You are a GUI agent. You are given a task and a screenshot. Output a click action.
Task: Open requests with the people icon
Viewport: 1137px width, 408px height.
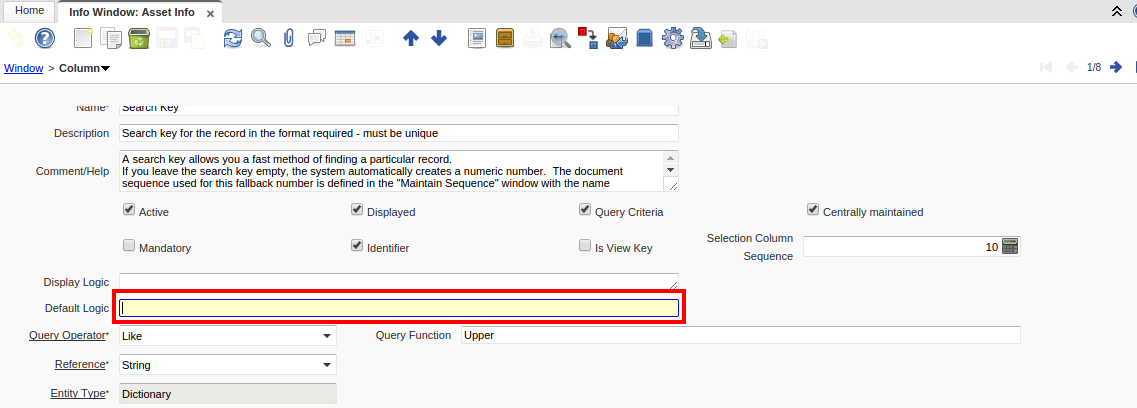coord(616,38)
